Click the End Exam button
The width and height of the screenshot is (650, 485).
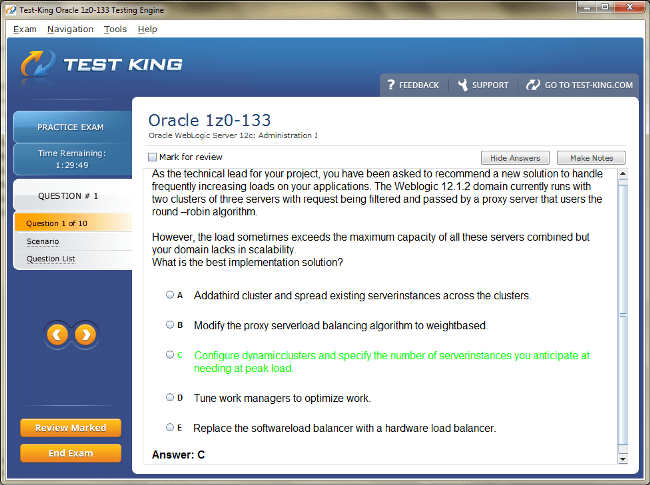click(x=70, y=453)
